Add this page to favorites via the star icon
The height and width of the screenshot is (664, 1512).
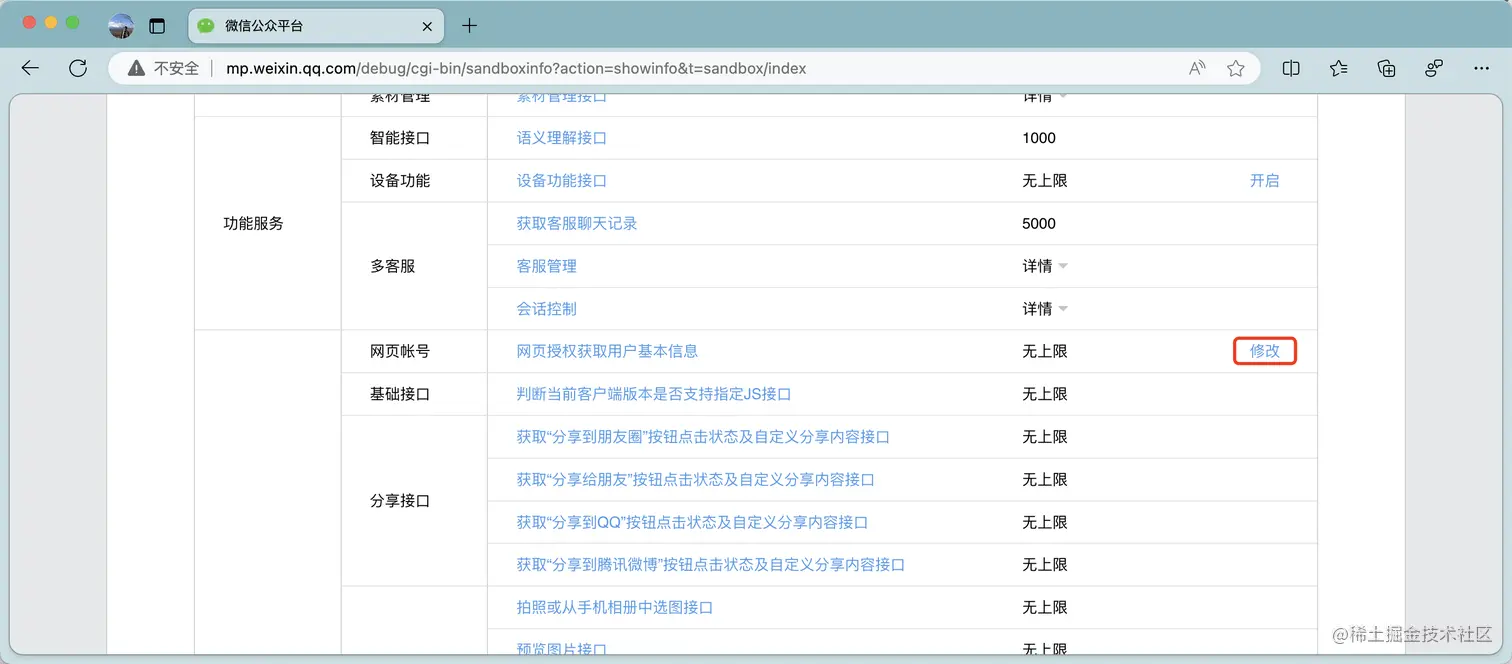coord(1235,68)
